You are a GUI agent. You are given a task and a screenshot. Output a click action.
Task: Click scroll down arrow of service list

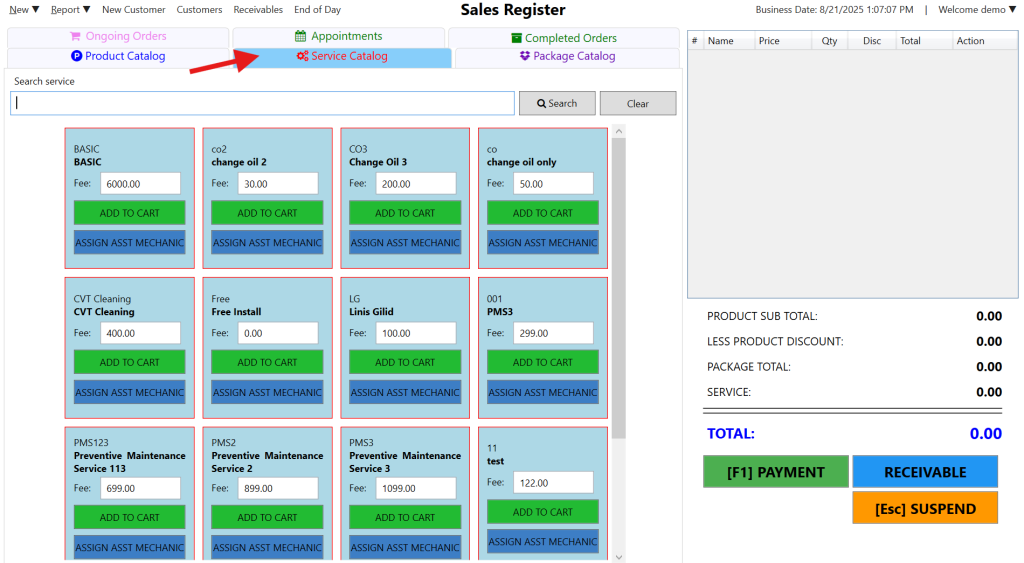[x=619, y=557]
